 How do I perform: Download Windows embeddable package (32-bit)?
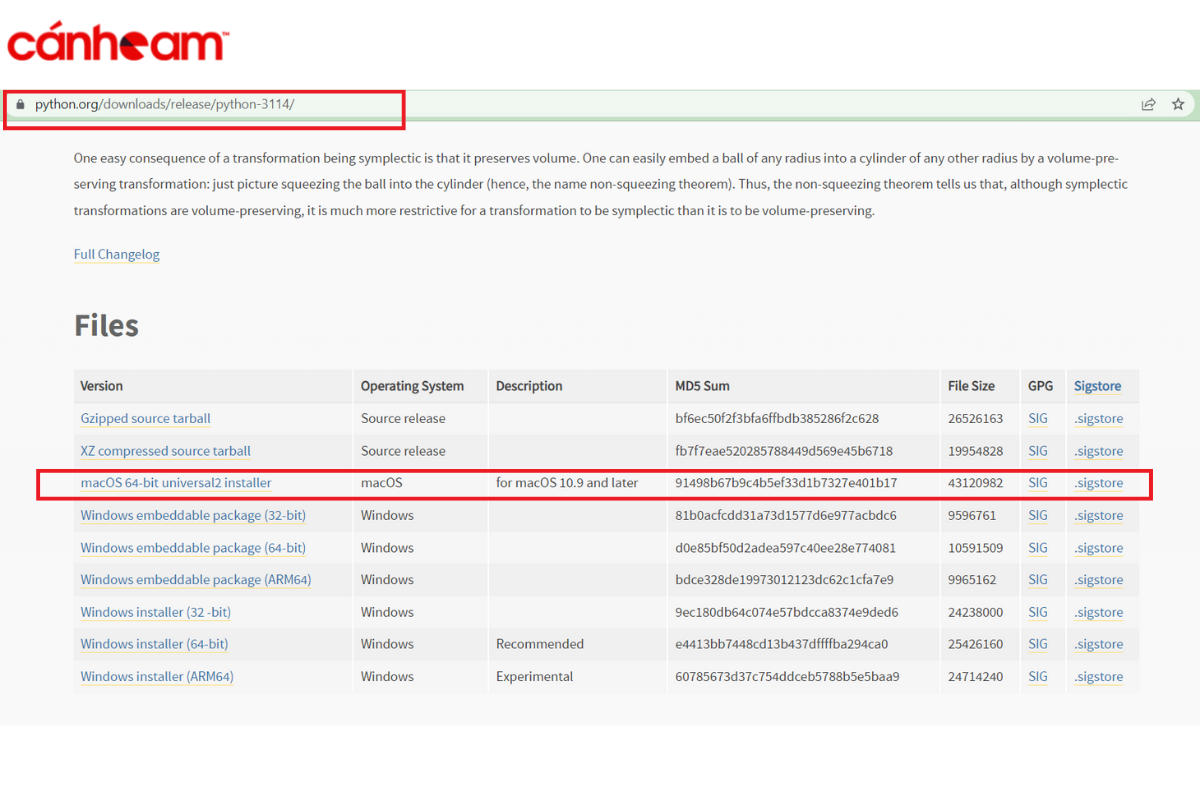click(193, 515)
